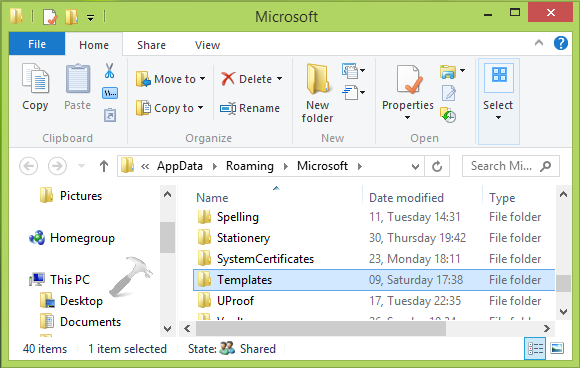Click the Forward navigation arrow
Image resolution: width=580 pixels, height=368 pixels.
[x=57, y=166]
